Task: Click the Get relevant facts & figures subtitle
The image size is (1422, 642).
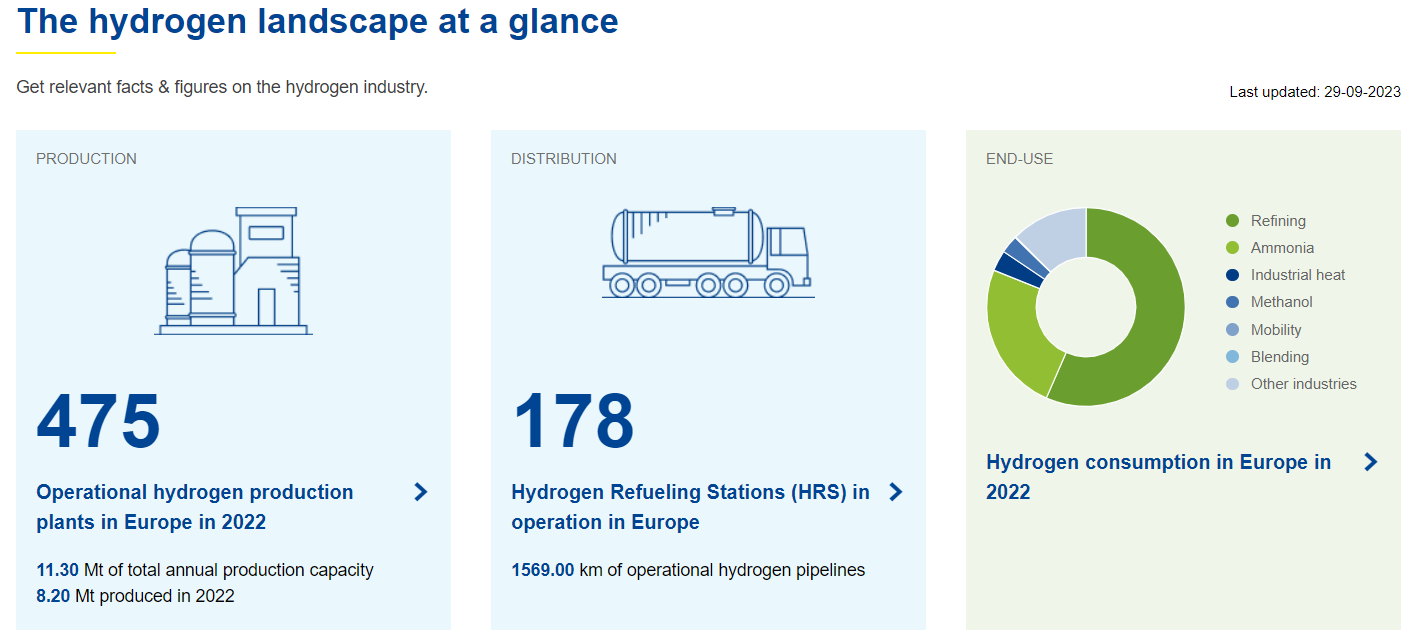Action: pos(222,87)
